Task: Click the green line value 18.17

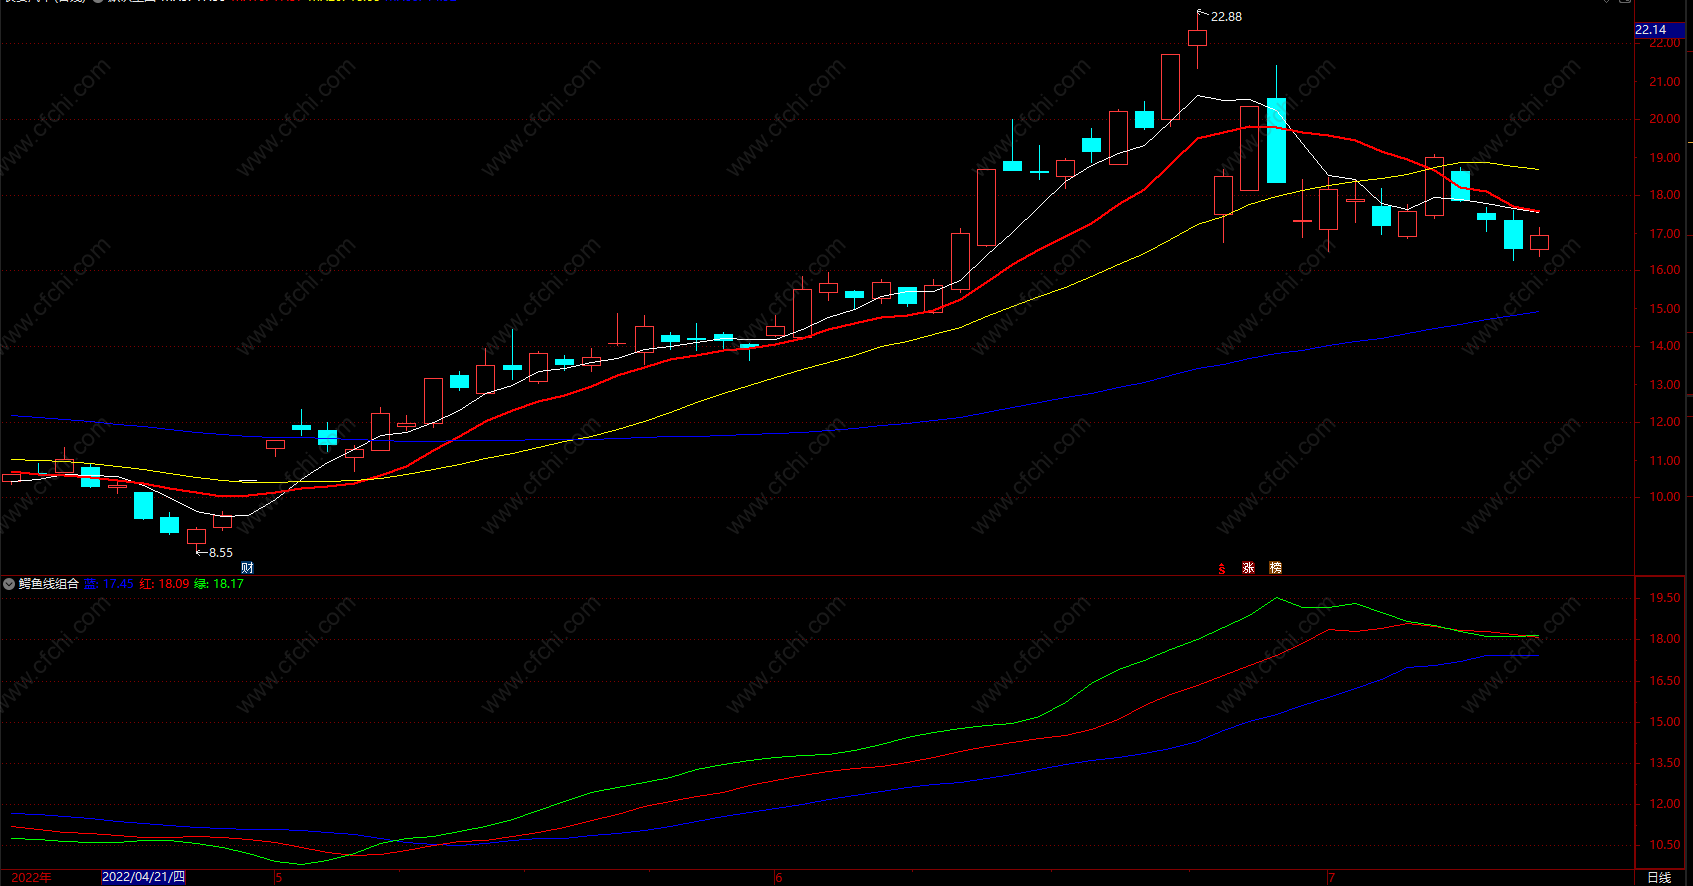Action: point(228,584)
